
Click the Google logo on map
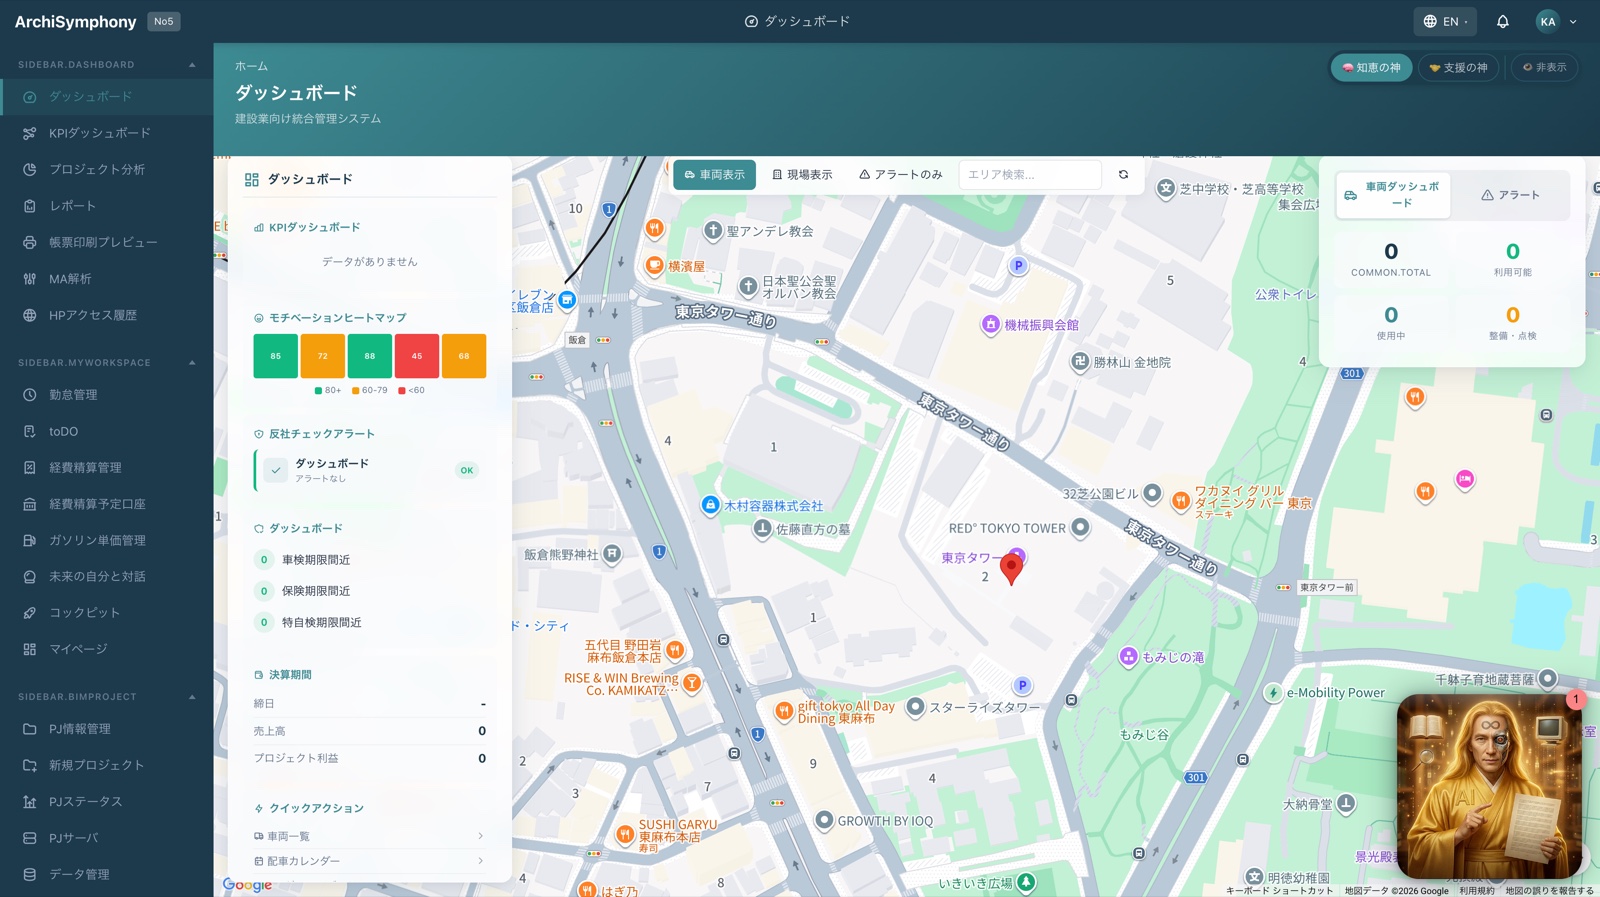[247, 885]
